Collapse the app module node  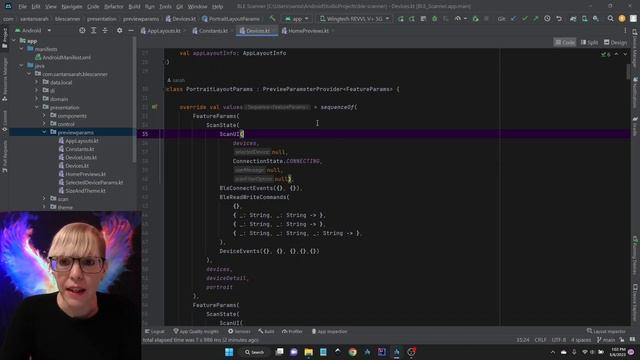pyautogui.click(x=14, y=41)
